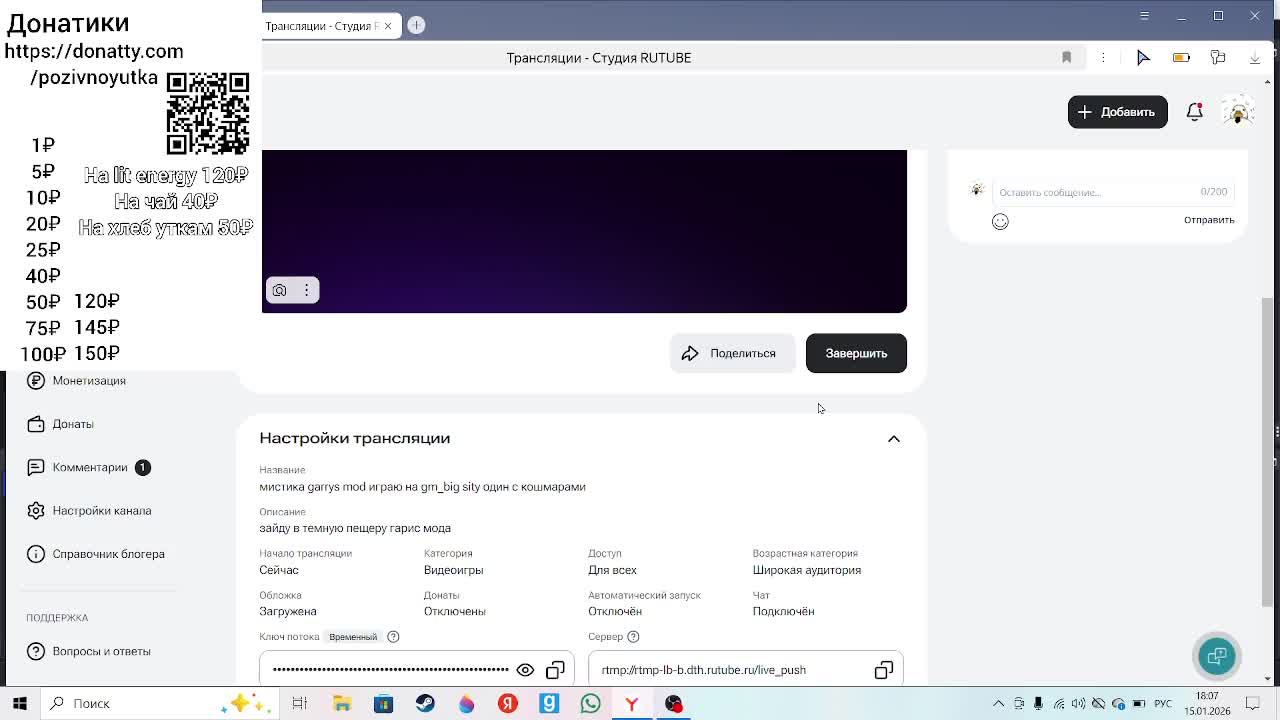Open Донаты in the sidebar
The image size is (1280, 720).
coord(60,424)
